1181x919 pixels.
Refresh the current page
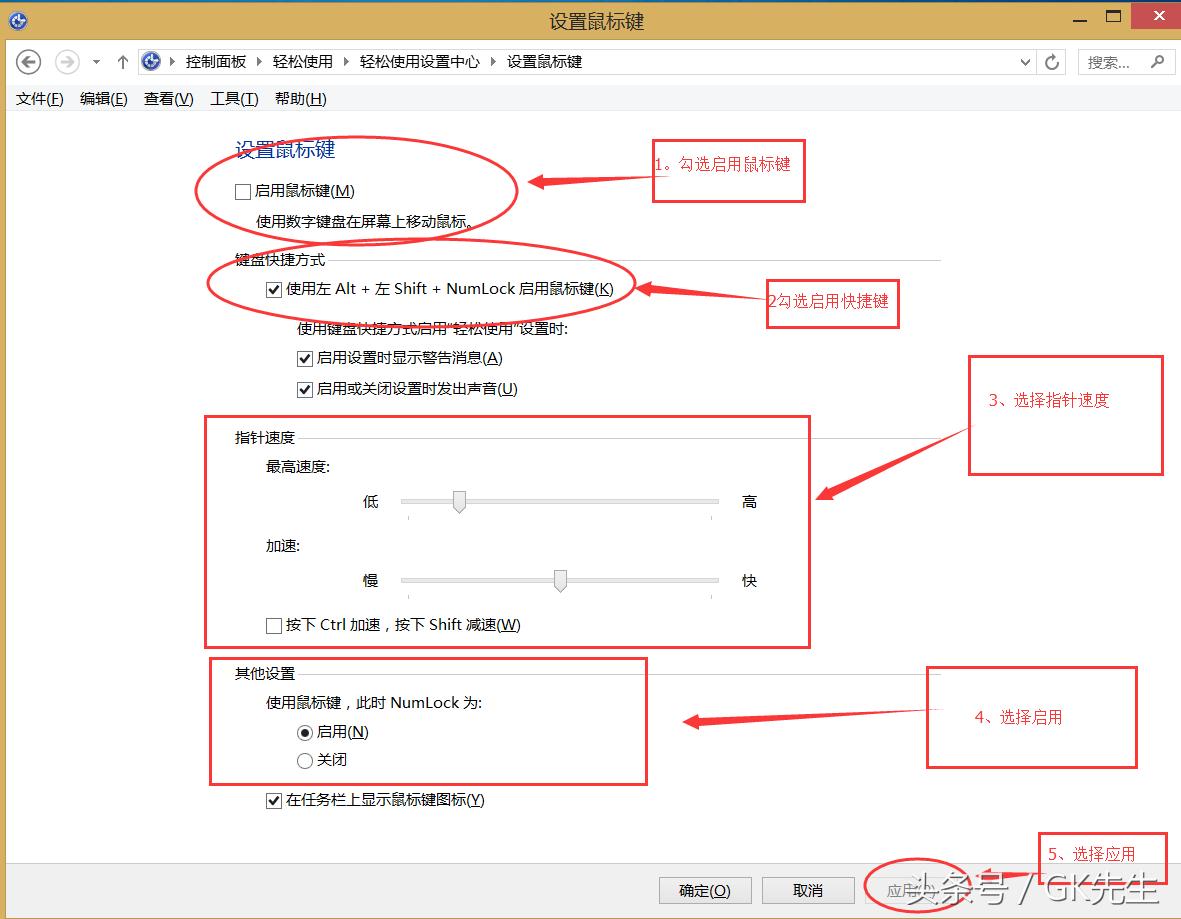tap(1051, 61)
